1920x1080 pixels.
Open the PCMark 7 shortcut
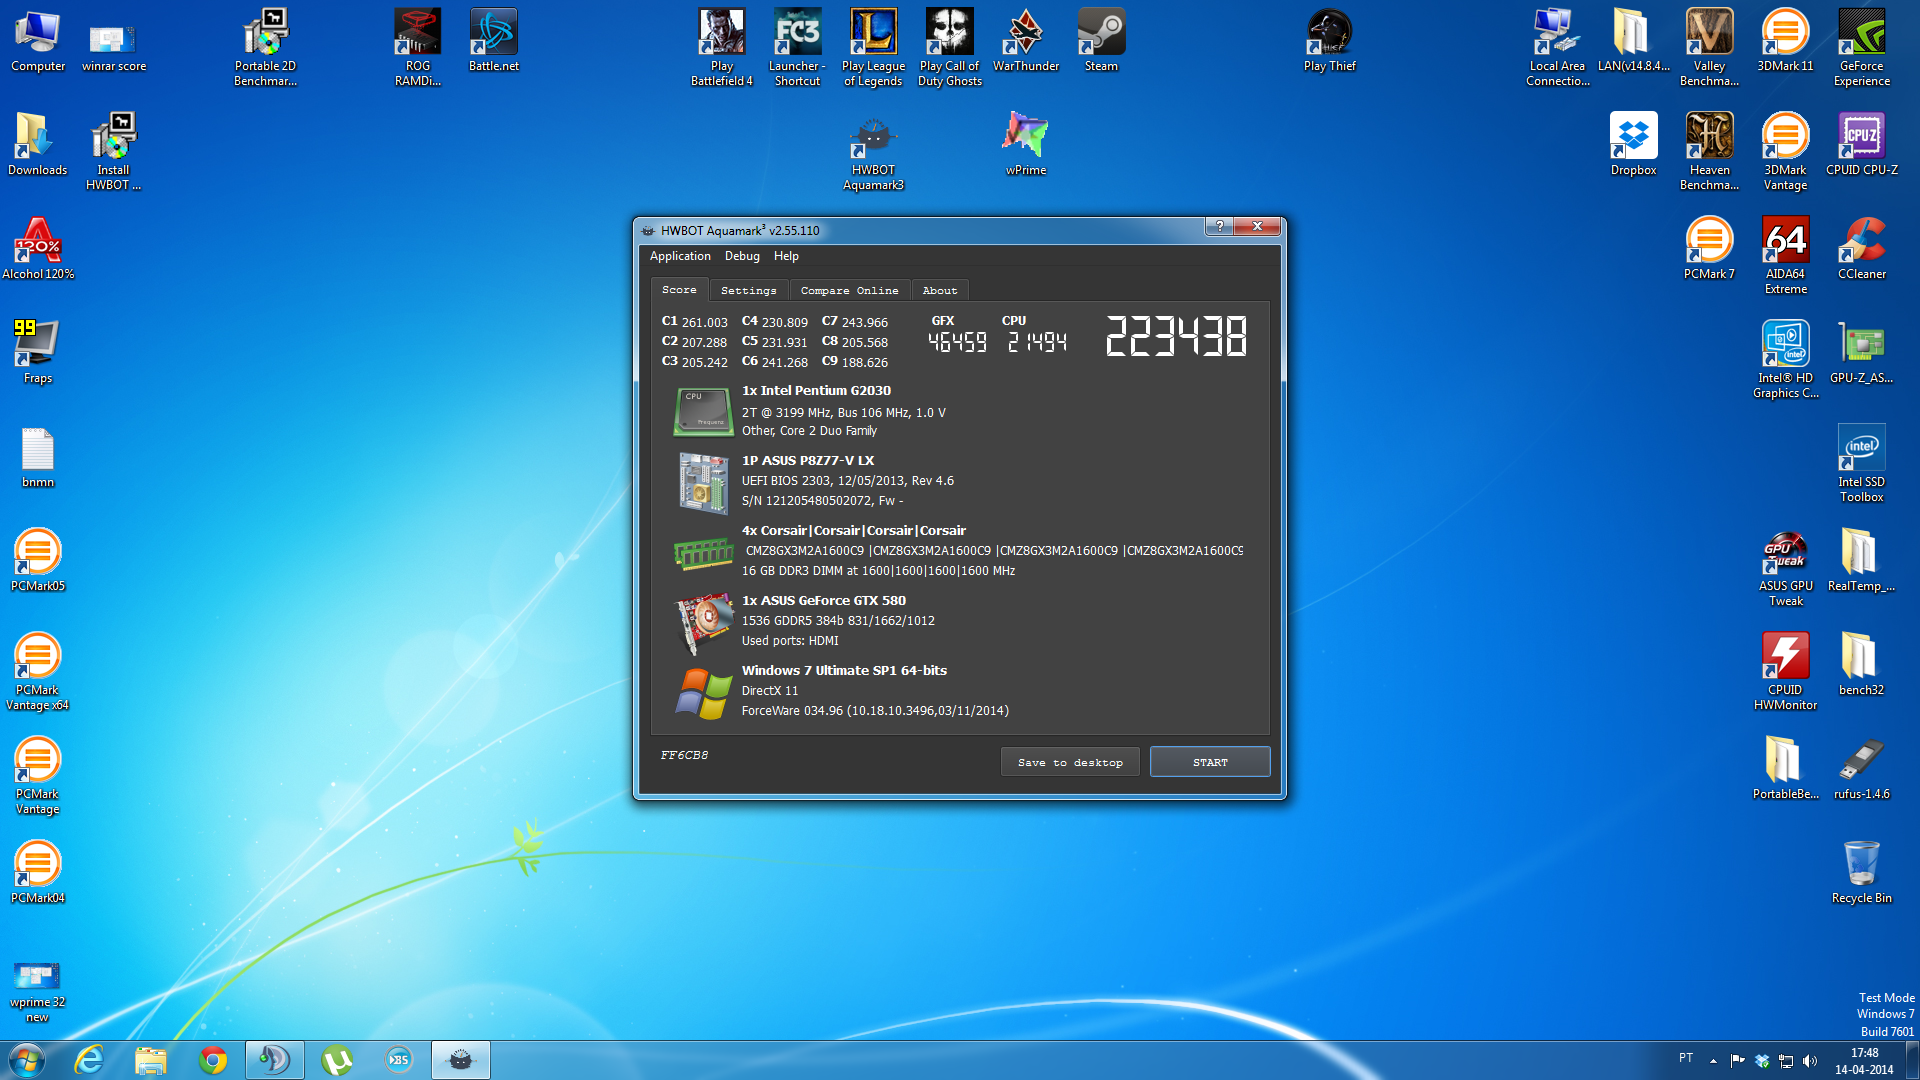pos(1709,248)
